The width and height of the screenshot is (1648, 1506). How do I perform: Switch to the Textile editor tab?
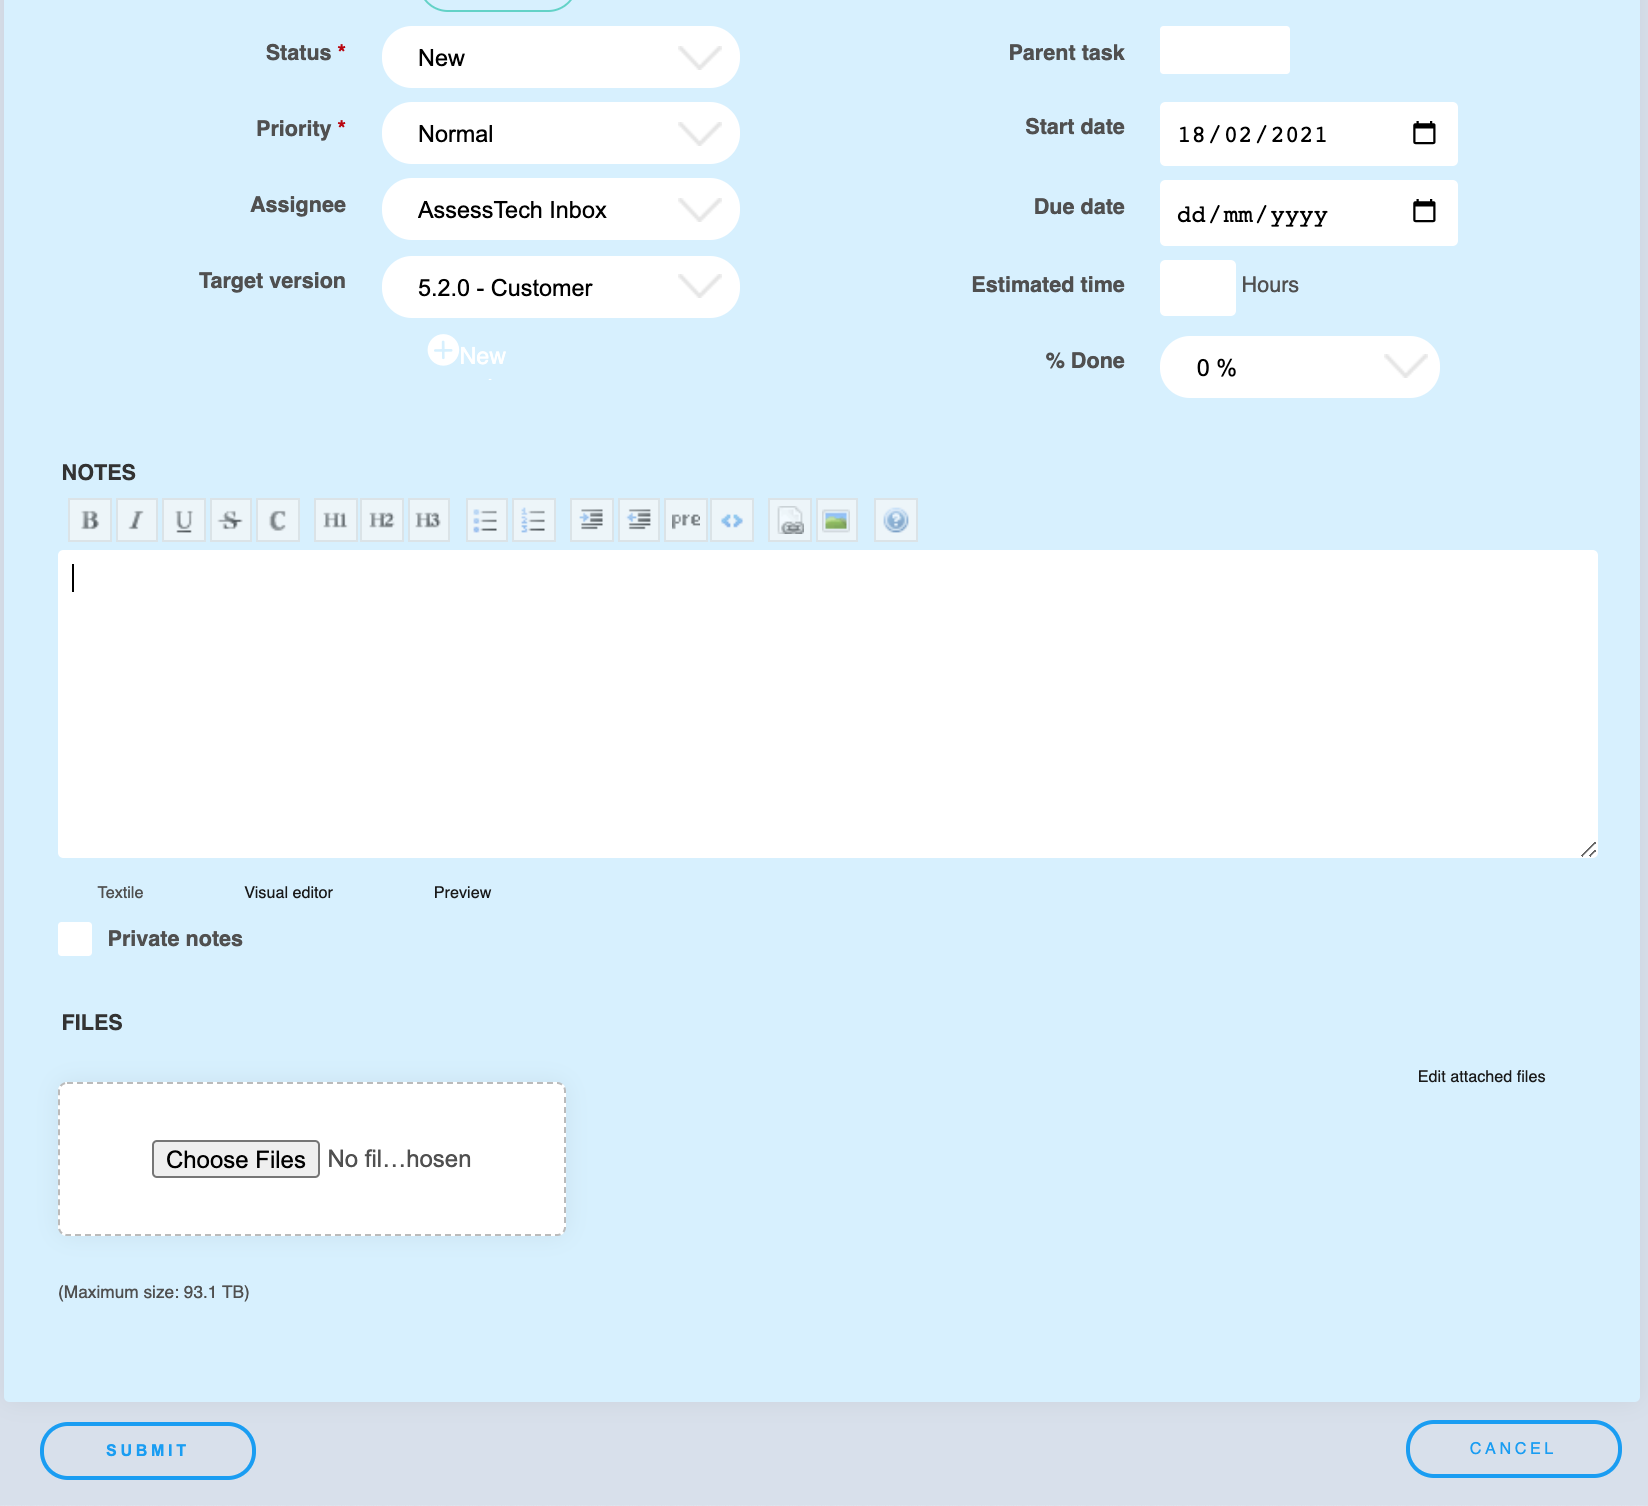pyautogui.click(x=120, y=892)
